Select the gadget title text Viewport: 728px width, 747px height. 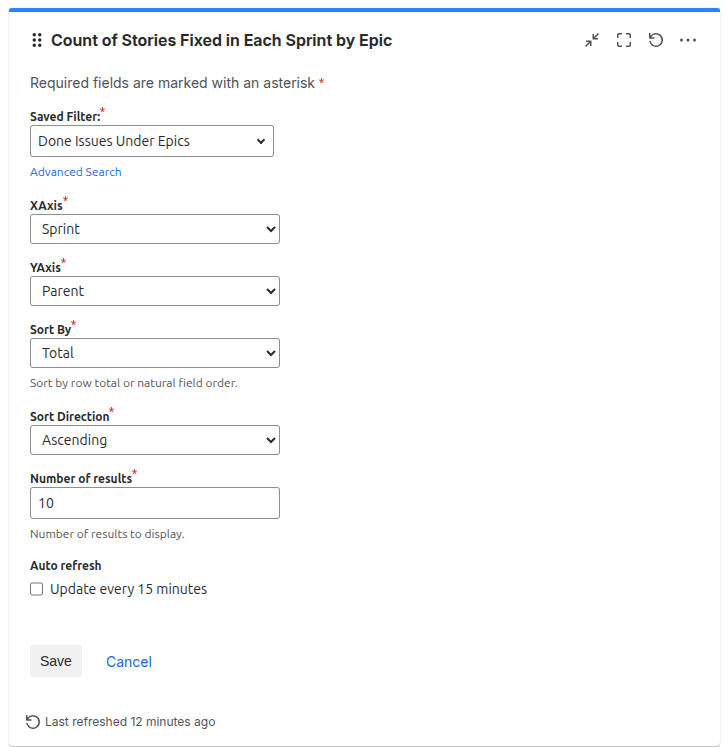pyautogui.click(x=222, y=40)
